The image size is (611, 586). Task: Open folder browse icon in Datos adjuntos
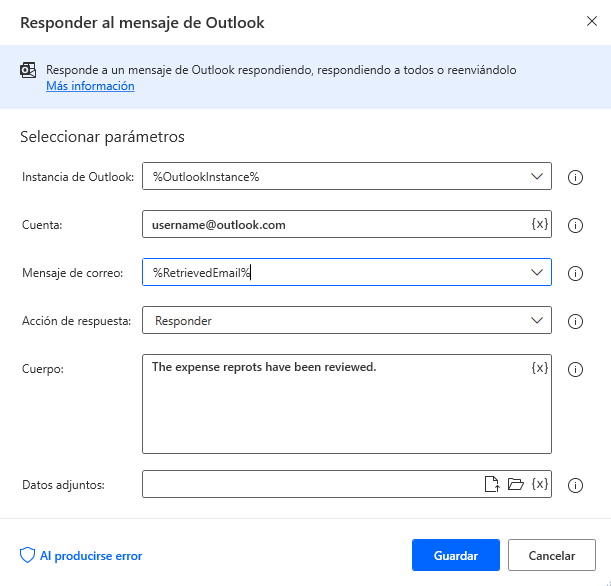516,484
